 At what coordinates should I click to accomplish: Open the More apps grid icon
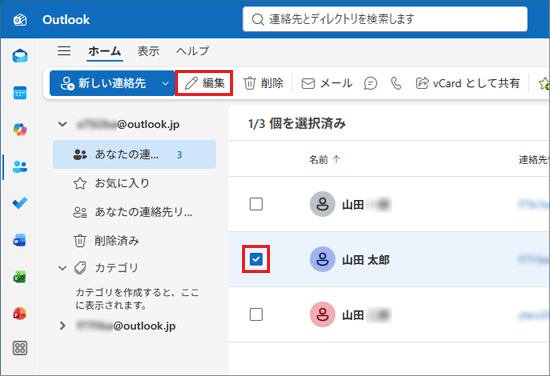pos(20,348)
